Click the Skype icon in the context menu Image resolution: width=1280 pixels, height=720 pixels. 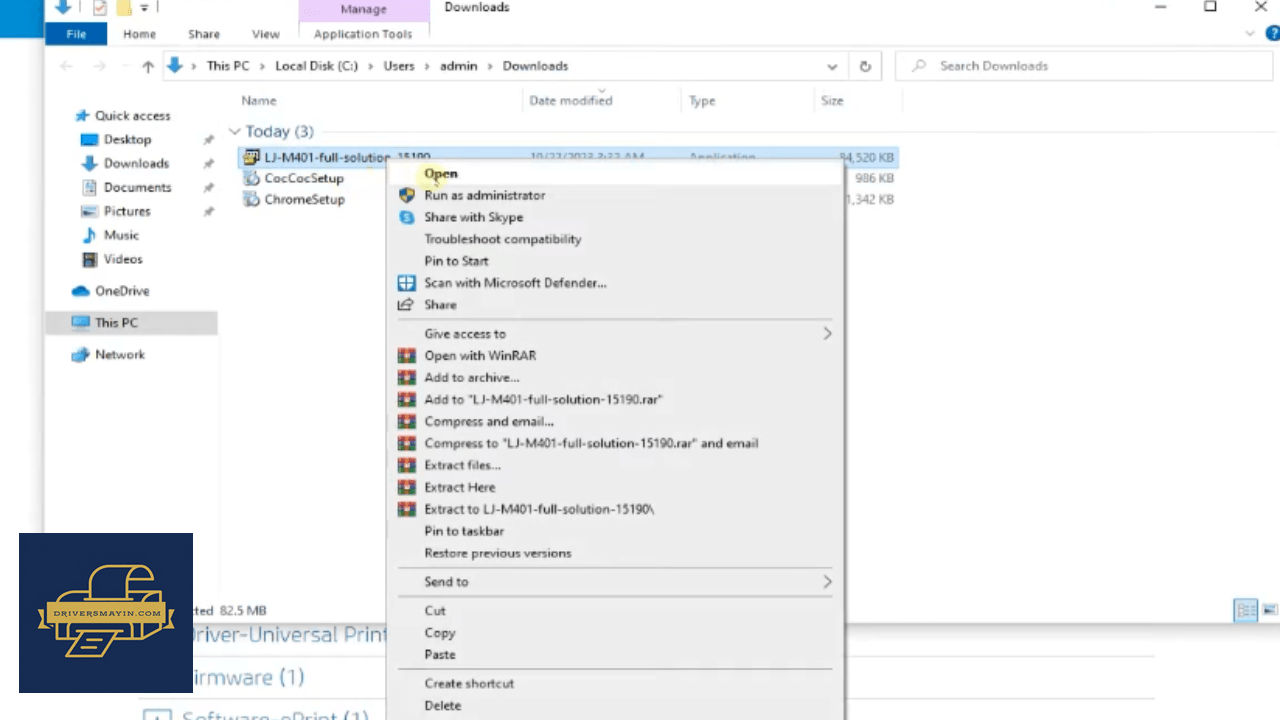coord(406,218)
